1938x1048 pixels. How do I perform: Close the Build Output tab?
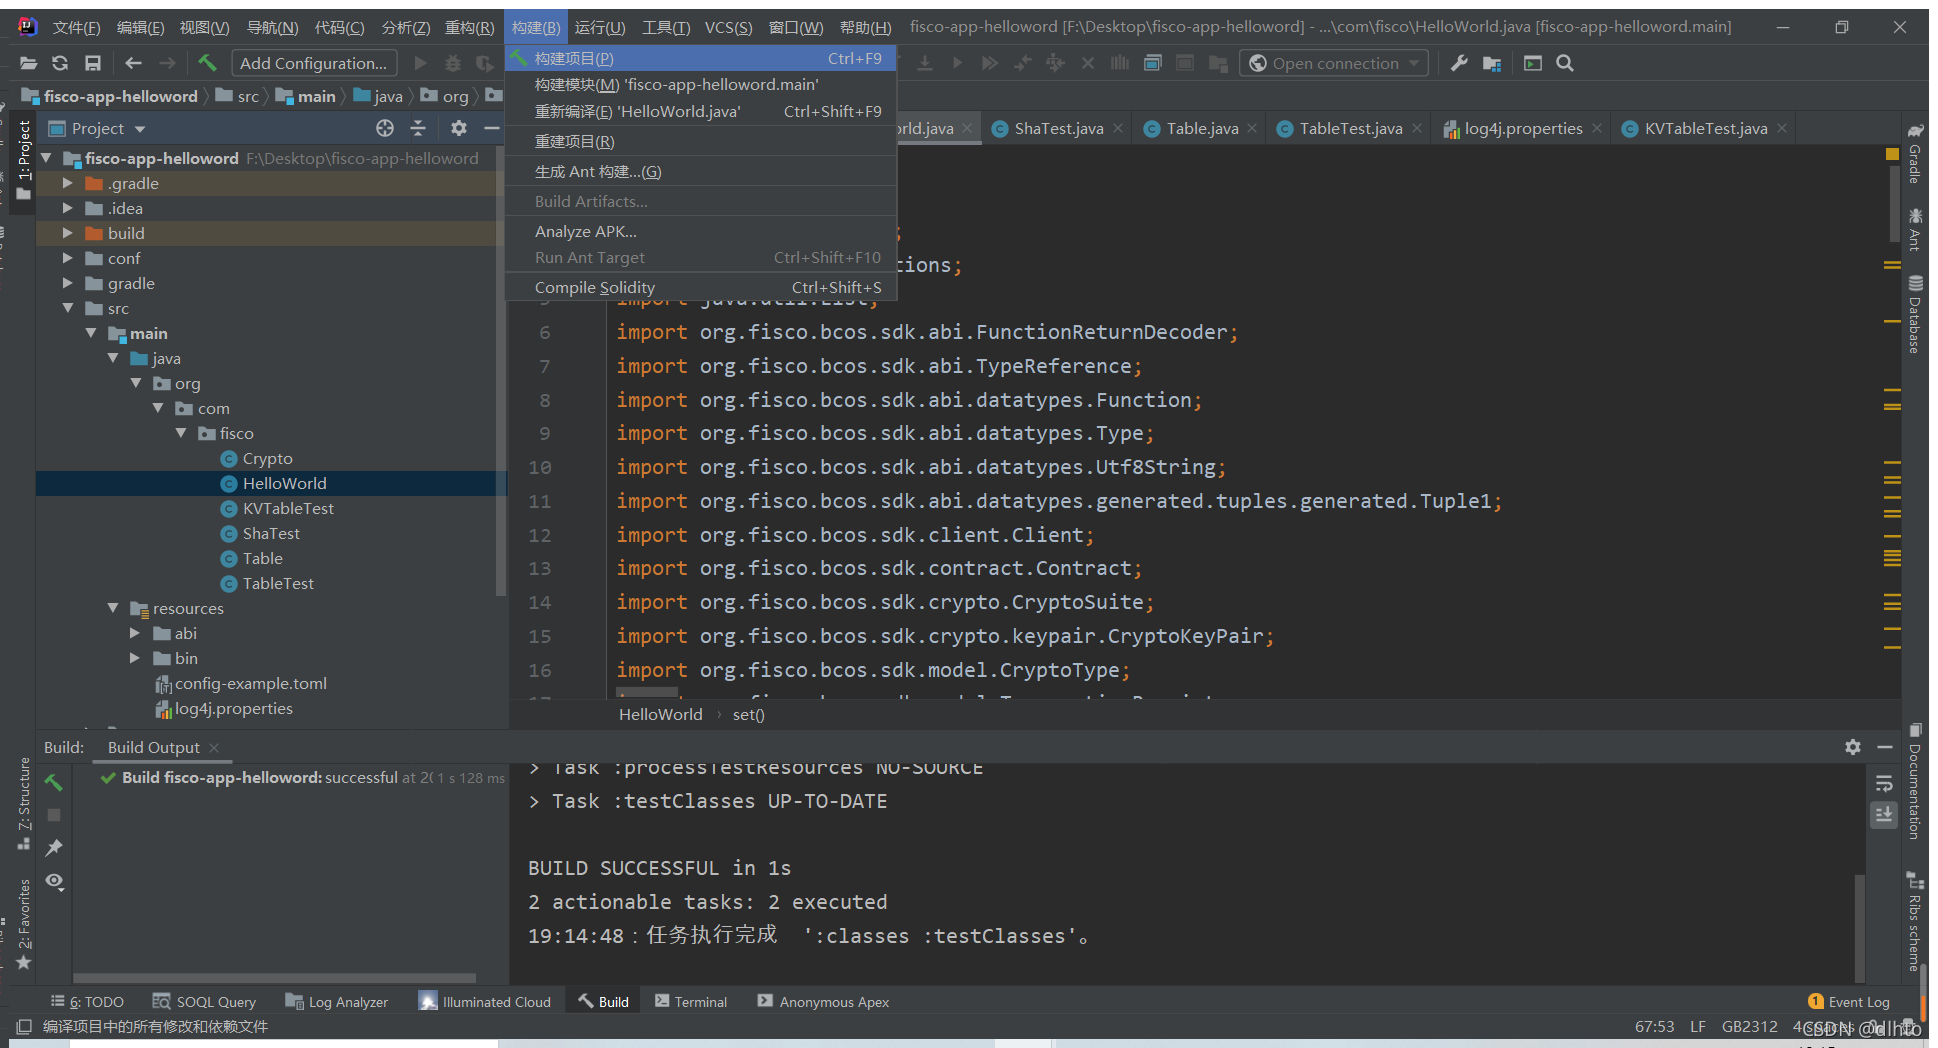click(x=214, y=747)
